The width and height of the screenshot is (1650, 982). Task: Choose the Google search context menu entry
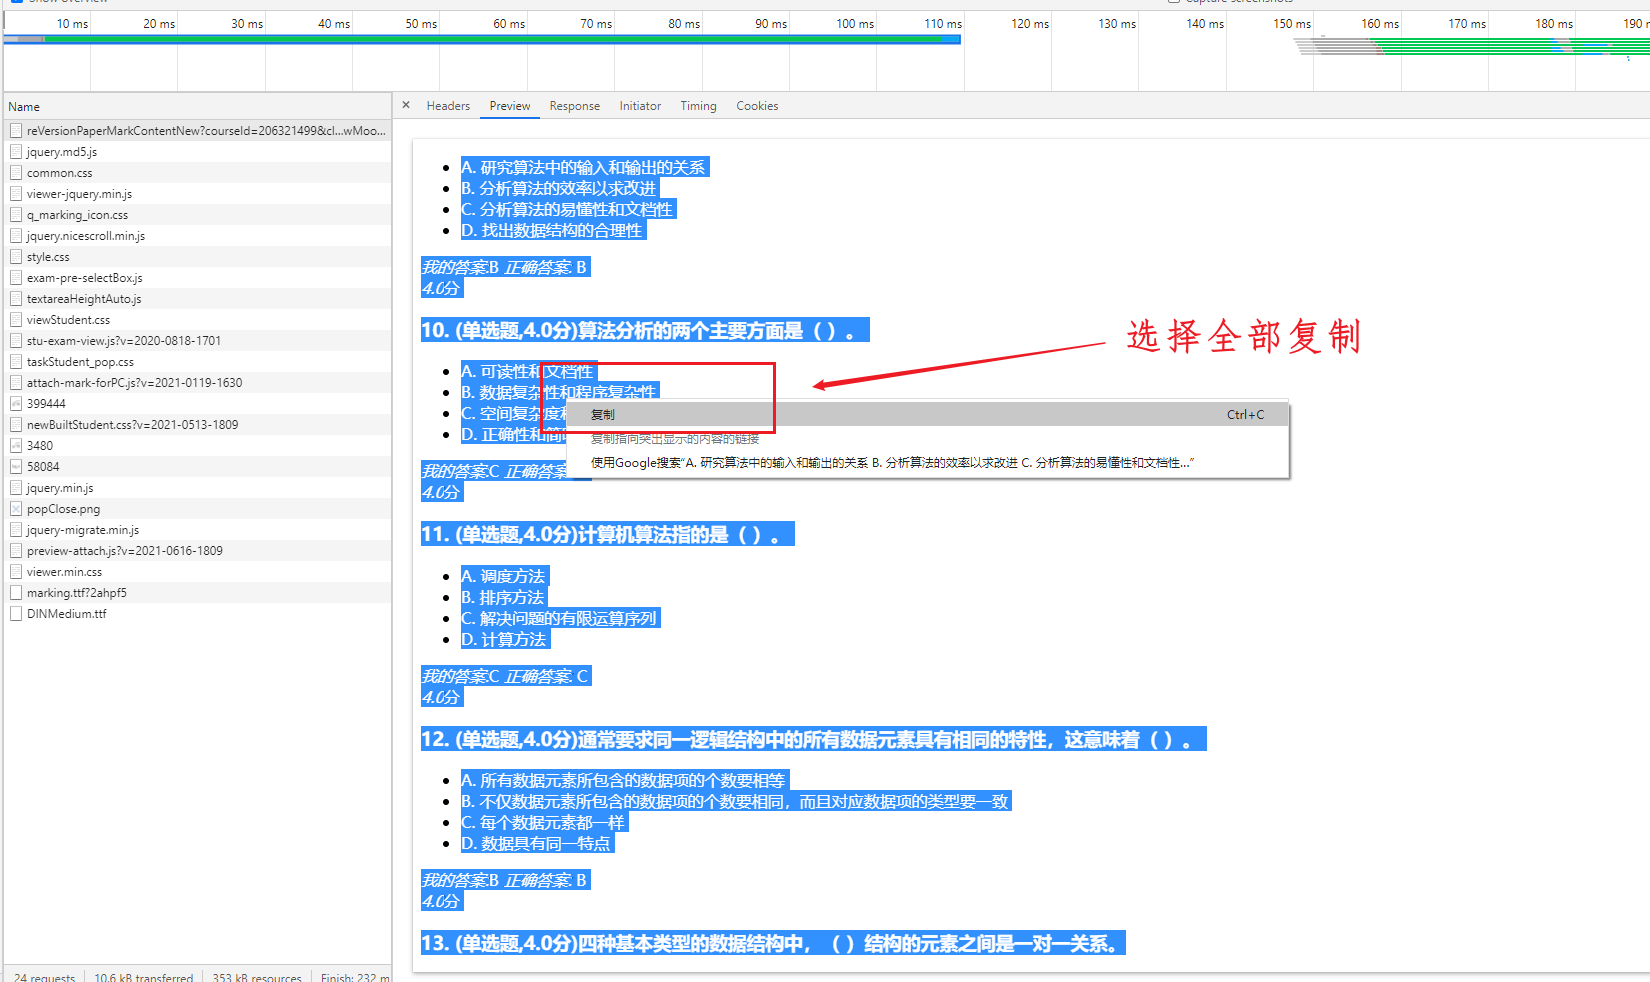click(x=927, y=463)
